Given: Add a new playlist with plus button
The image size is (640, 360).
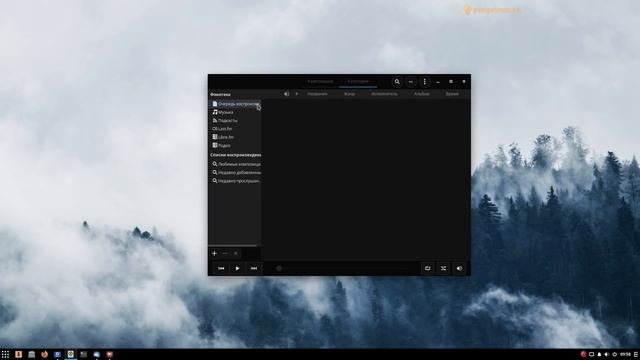Looking at the screenshot, I should [x=214, y=253].
